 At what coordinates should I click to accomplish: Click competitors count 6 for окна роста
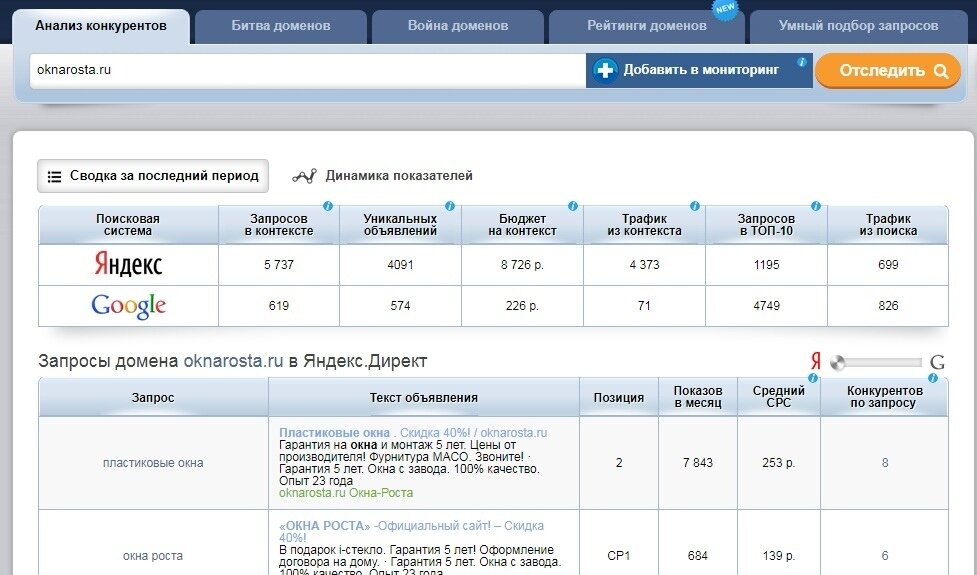885,556
